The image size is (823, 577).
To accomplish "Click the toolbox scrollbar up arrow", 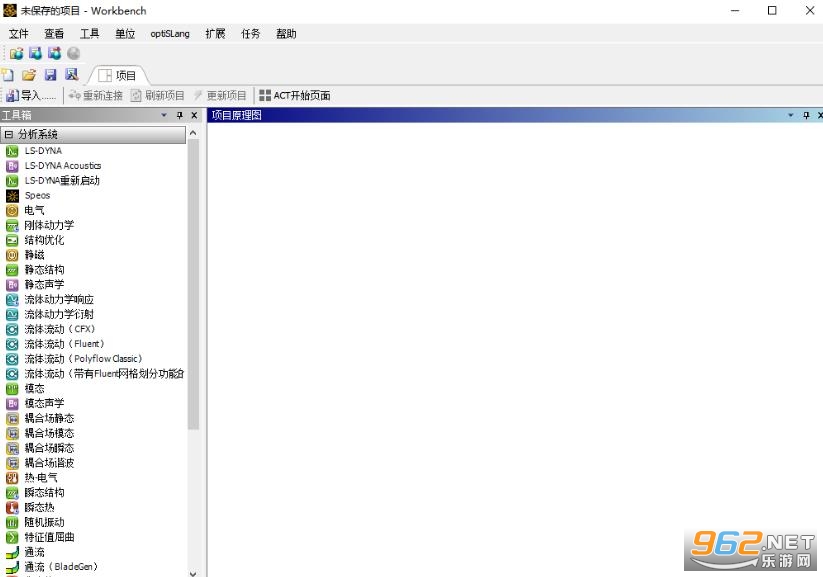I will pyautogui.click(x=193, y=133).
